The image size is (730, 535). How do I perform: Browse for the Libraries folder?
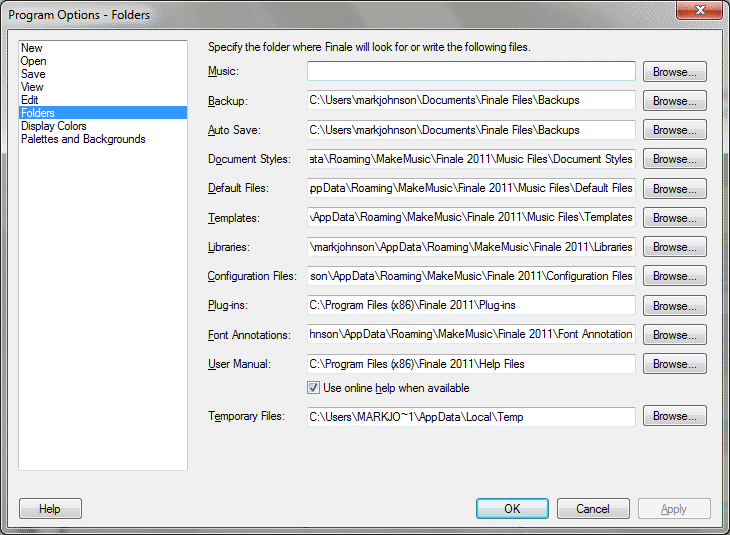(x=675, y=247)
